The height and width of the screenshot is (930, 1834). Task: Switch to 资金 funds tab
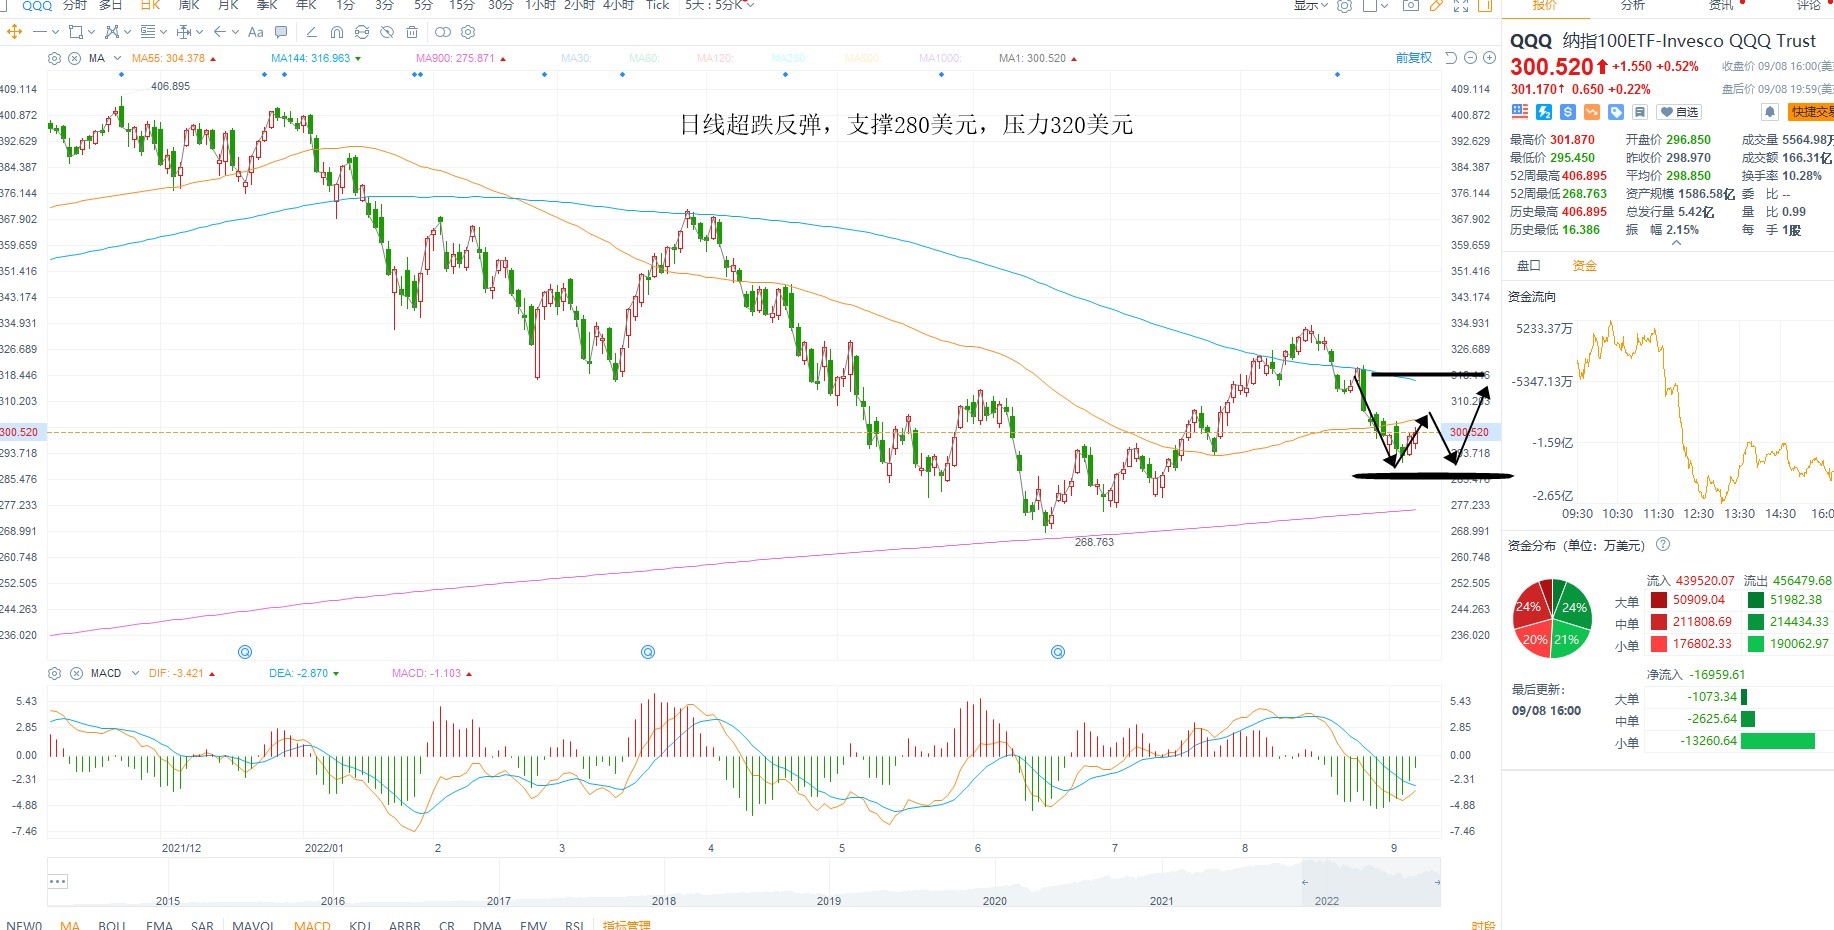(1585, 266)
